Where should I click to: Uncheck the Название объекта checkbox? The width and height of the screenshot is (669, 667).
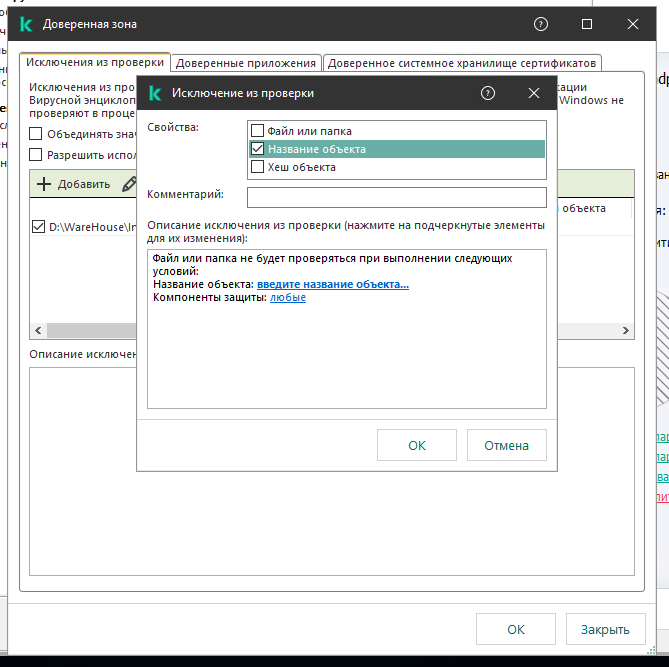257,149
